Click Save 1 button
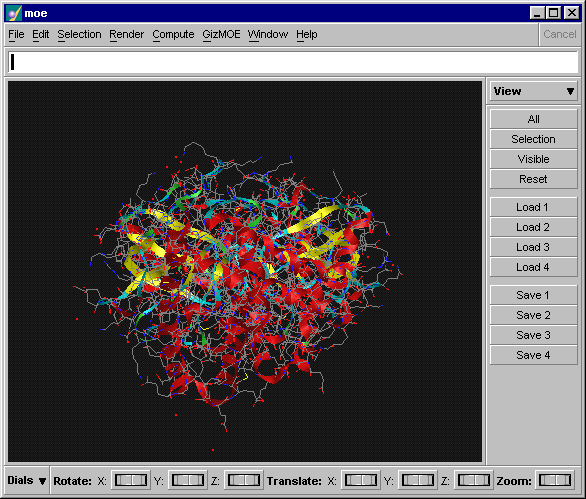 (x=533, y=295)
